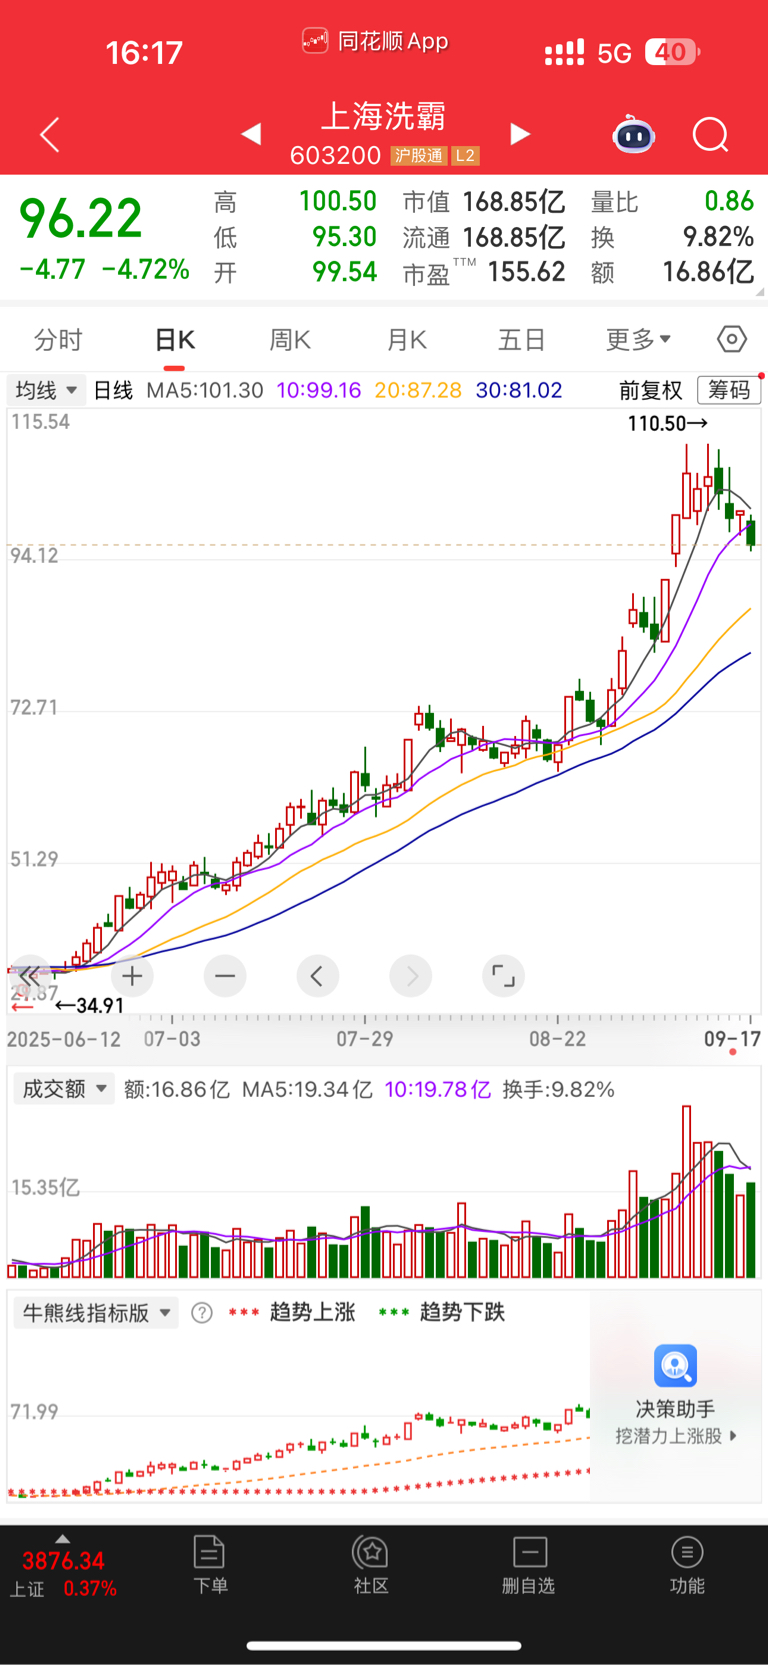Open 功能 functions menu
The width and height of the screenshot is (768, 1665).
[687, 1565]
